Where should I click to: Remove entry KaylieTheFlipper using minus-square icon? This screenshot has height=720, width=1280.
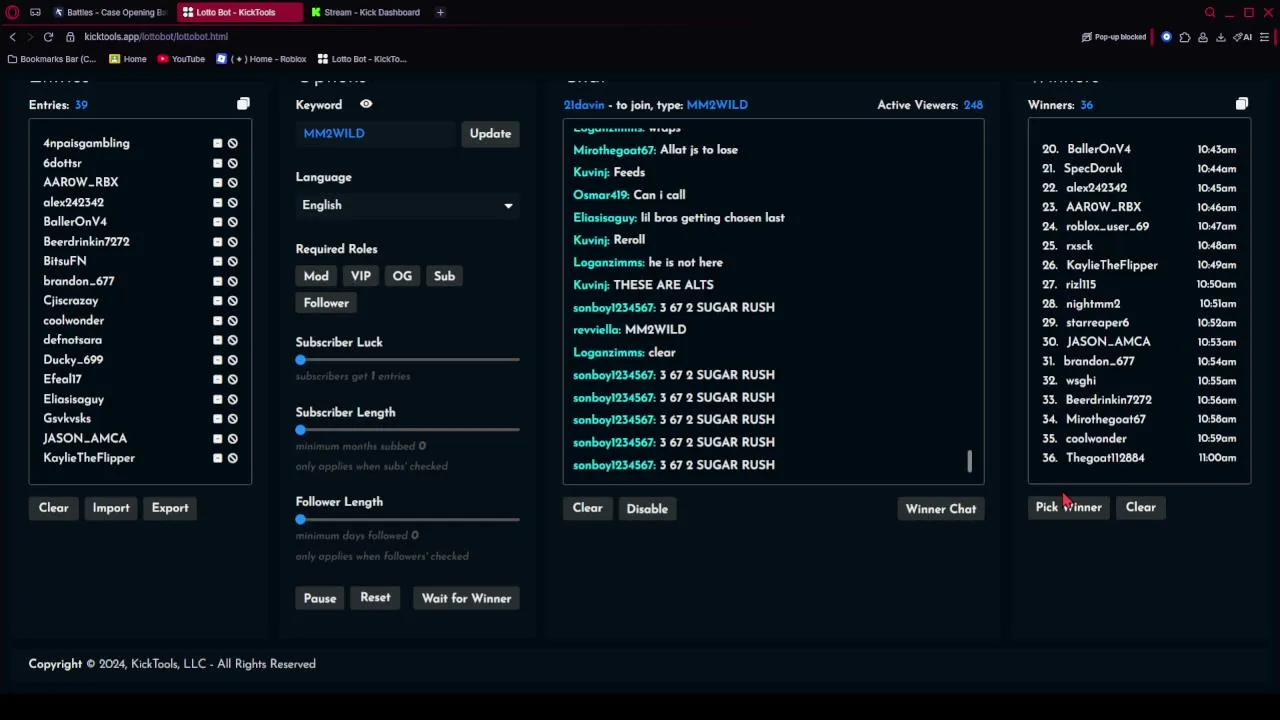coord(217,458)
